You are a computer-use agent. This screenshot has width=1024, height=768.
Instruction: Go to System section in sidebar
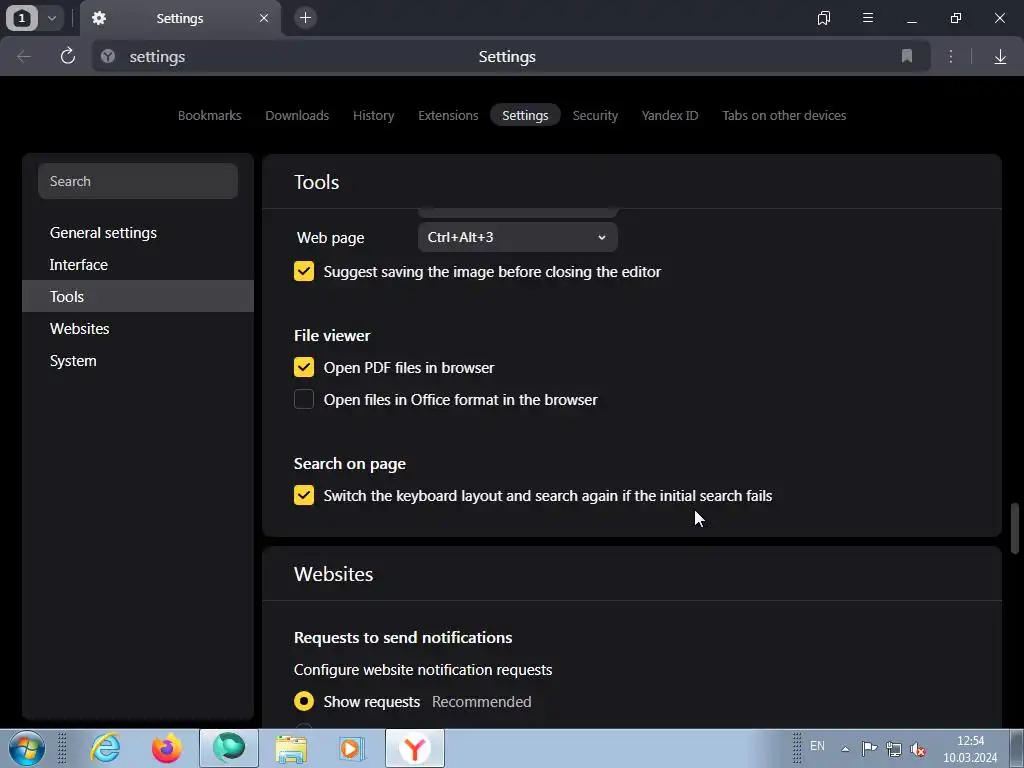click(x=138, y=360)
